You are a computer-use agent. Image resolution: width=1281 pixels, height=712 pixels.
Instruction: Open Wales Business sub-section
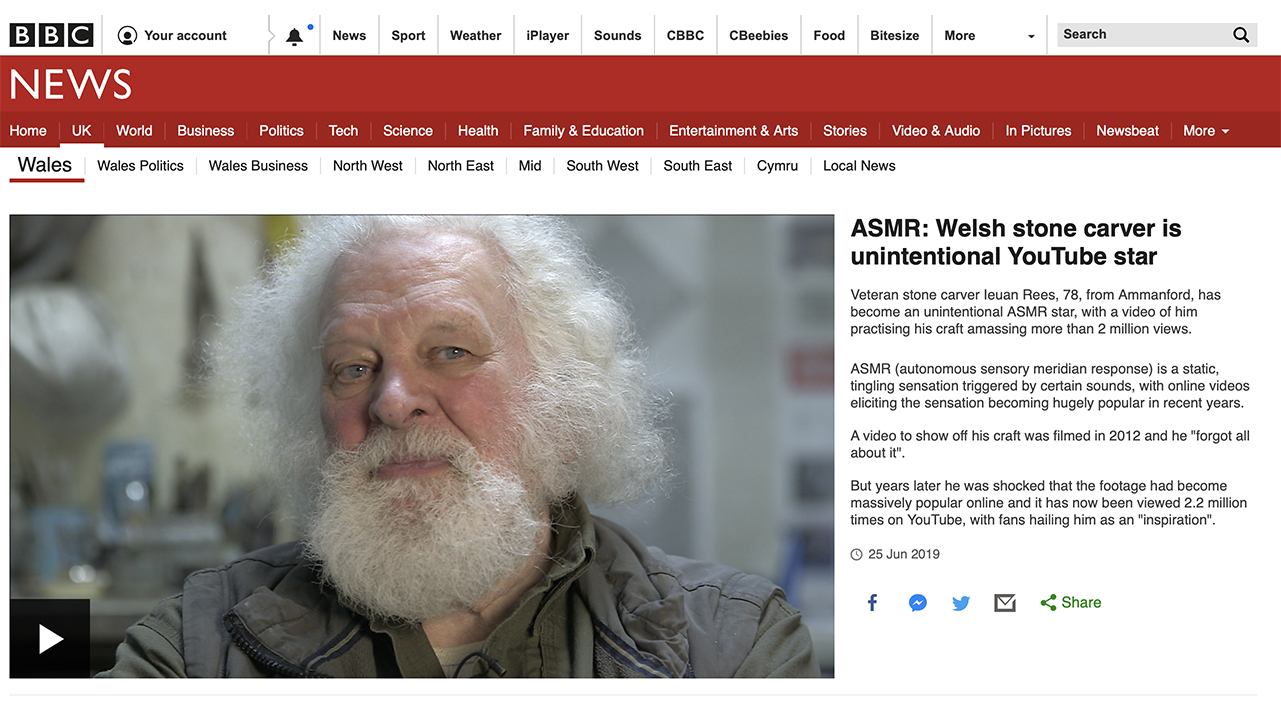[258, 166]
